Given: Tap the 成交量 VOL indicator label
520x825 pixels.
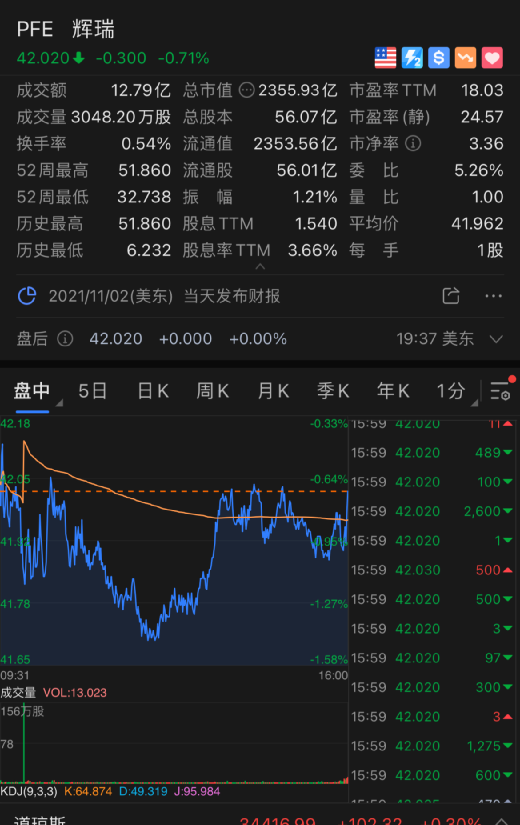Looking at the screenshot, I should 53,692.
